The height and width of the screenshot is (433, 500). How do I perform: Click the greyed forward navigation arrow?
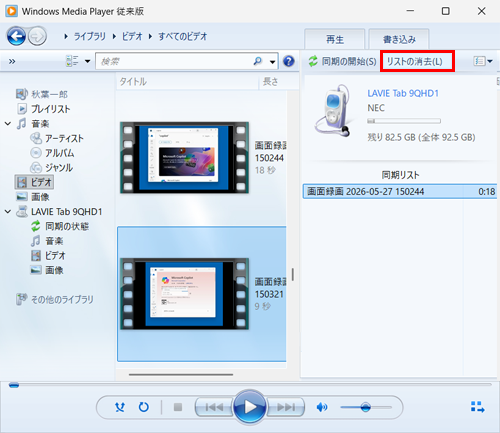[x=37, y=36]
